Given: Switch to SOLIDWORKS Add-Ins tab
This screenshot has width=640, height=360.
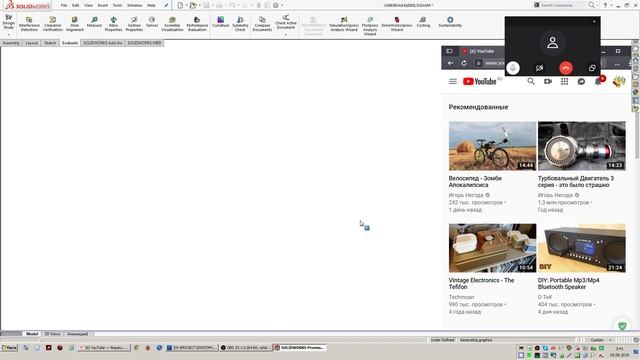Looking at the screenshot, I should 102,43.
